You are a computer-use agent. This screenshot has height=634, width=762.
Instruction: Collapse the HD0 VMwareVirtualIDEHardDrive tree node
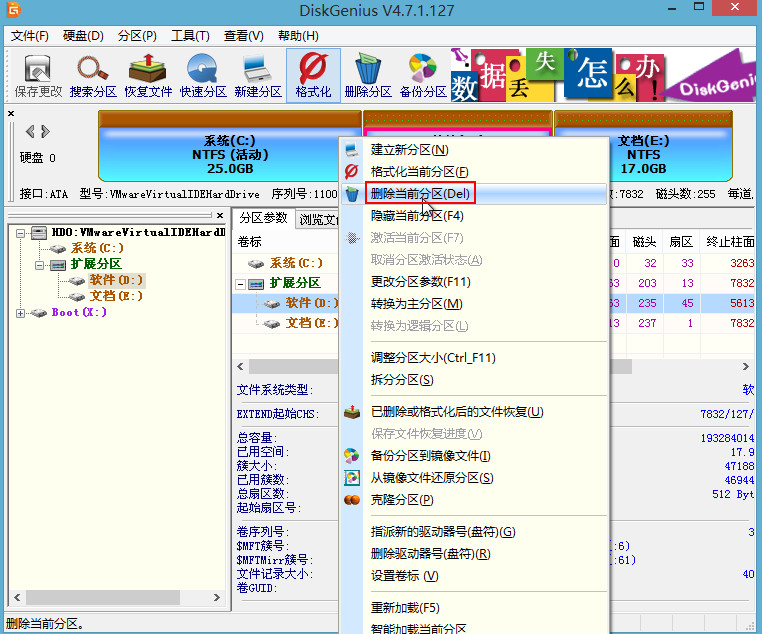[x=20, y=233]
